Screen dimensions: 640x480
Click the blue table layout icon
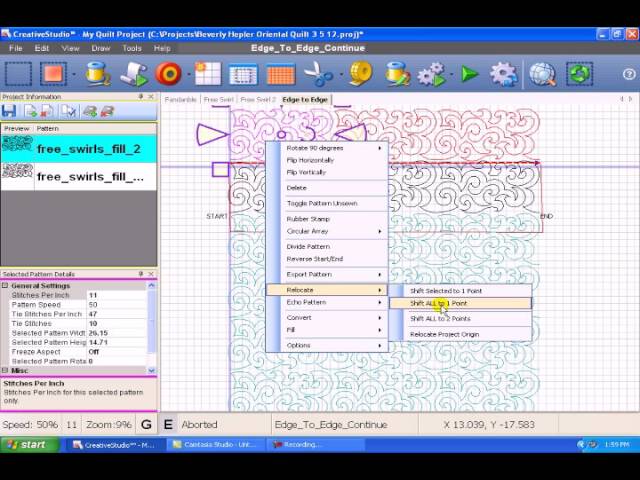point(243,75)
